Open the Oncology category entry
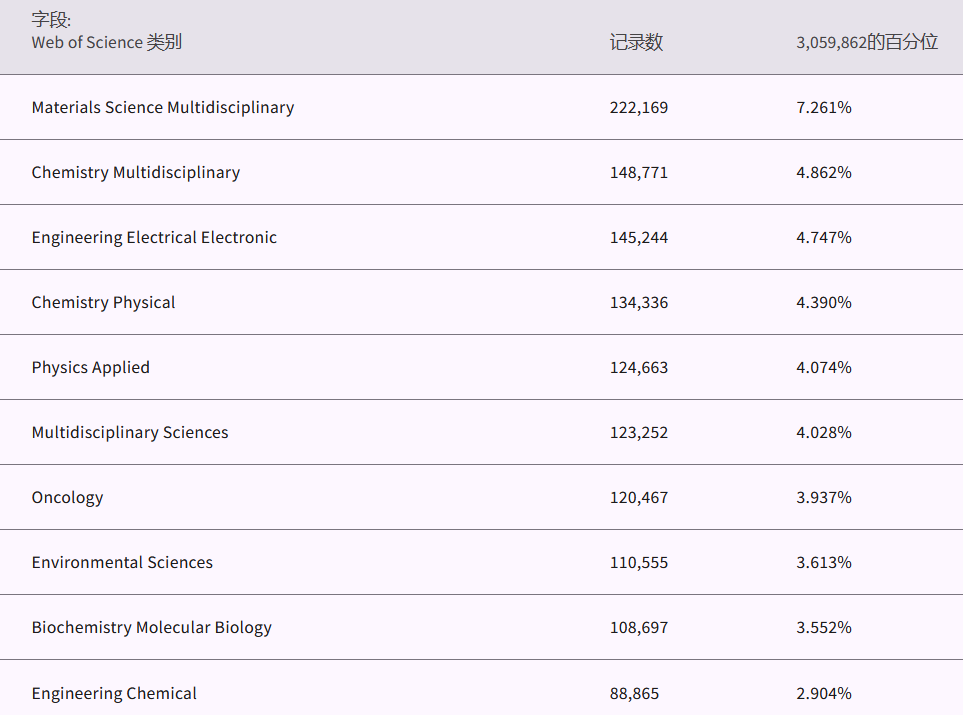Screen dimensions: 963x715 [x=67, y=497]
